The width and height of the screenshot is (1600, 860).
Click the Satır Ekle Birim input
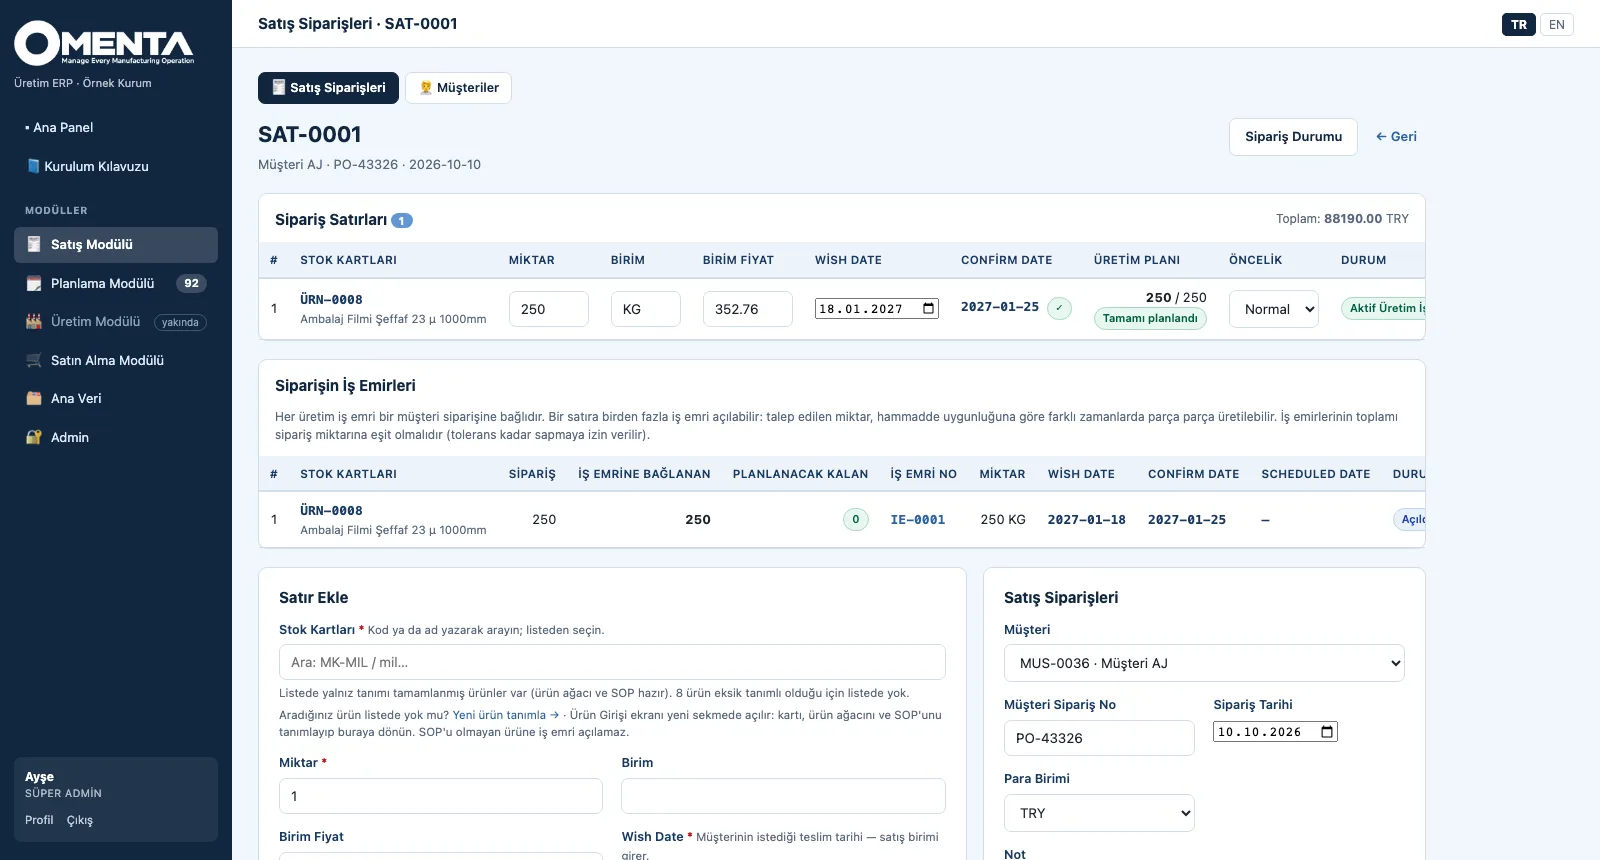[x=783, y=796]
